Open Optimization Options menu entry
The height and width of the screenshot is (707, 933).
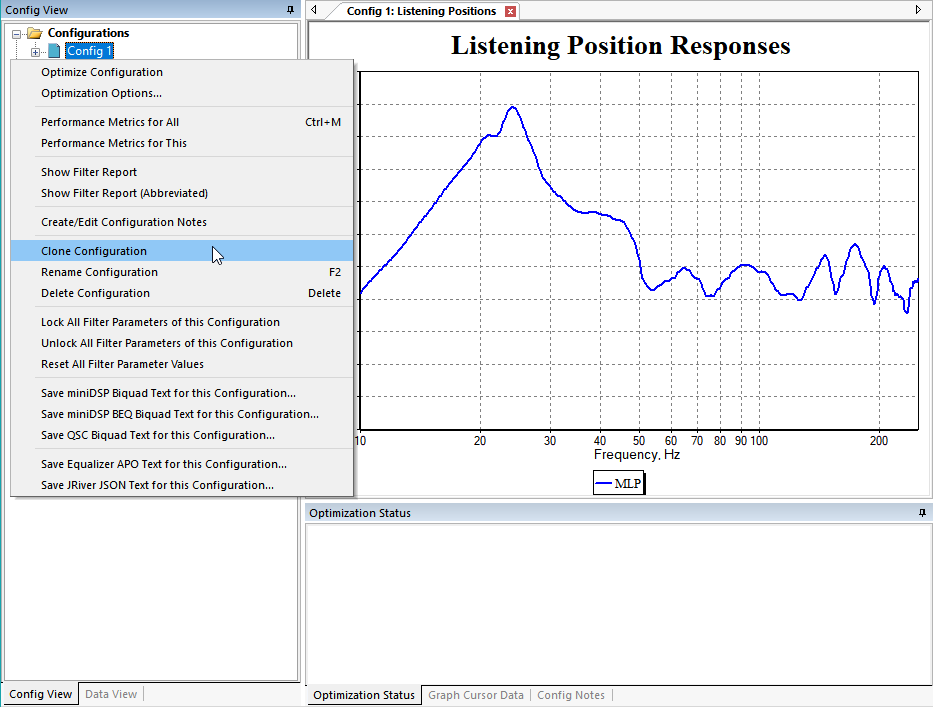[182, 93]
